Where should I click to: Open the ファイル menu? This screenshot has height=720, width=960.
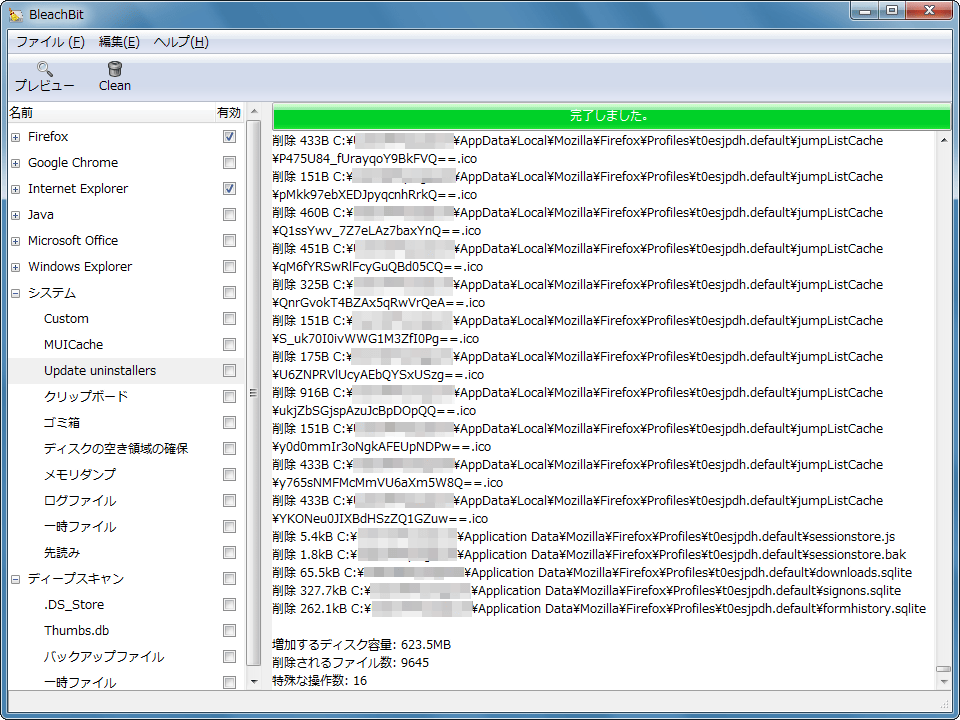[50, 42]
